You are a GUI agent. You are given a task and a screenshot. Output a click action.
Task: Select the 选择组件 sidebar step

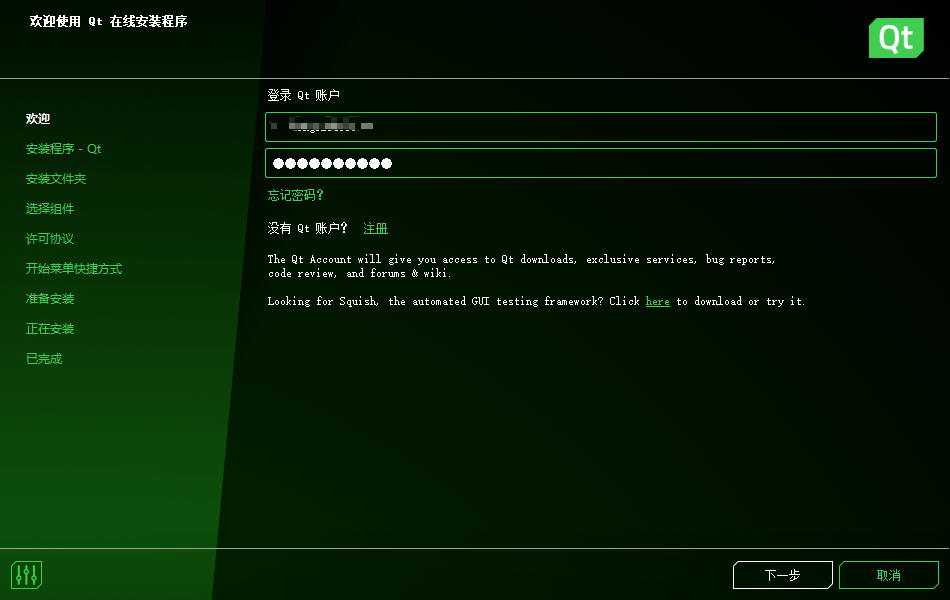tap(50, 208)
